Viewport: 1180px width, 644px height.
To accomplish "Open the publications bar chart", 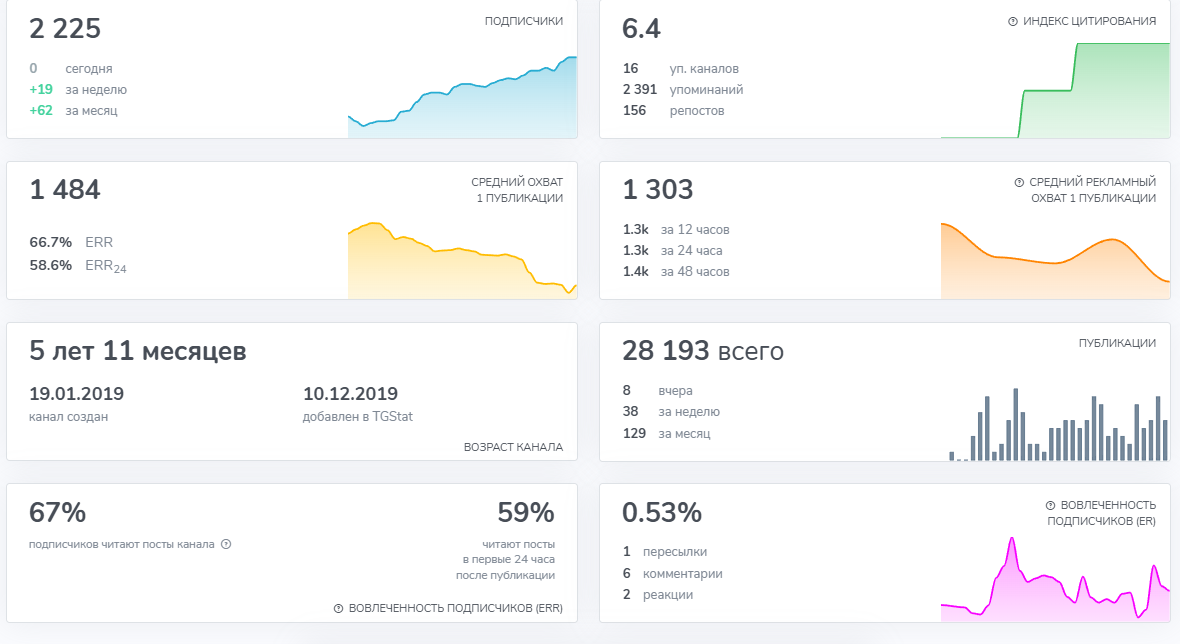I will coord(1058,425).
